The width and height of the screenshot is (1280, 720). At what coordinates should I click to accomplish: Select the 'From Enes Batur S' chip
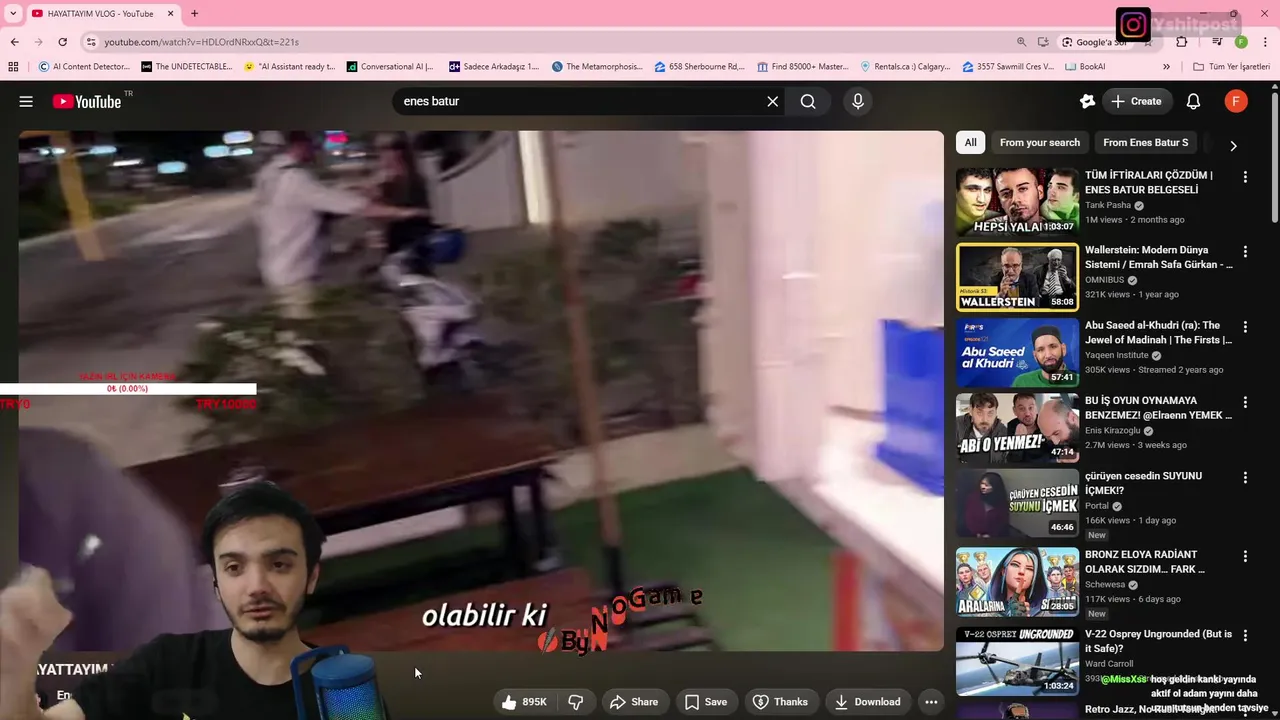[x=1145, y=143]
